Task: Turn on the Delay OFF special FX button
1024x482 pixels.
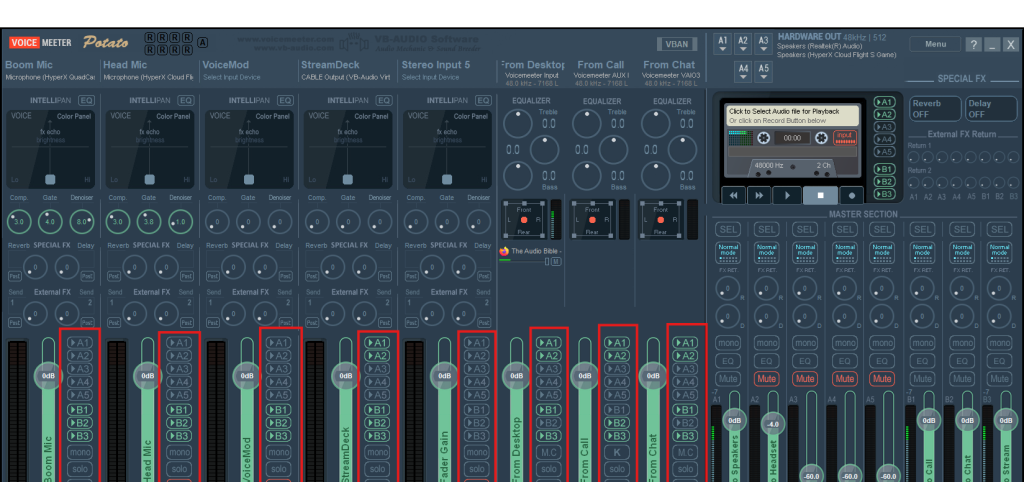Action: pyautogui.click(x=991, y=108)
